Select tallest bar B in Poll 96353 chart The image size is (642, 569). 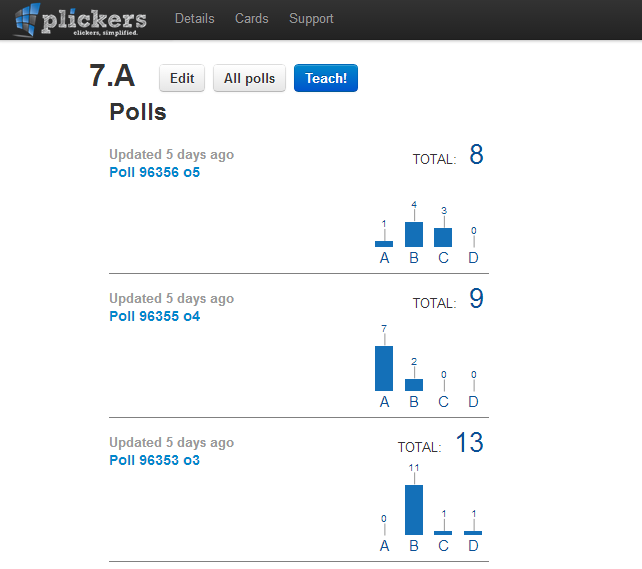(414, 510)
